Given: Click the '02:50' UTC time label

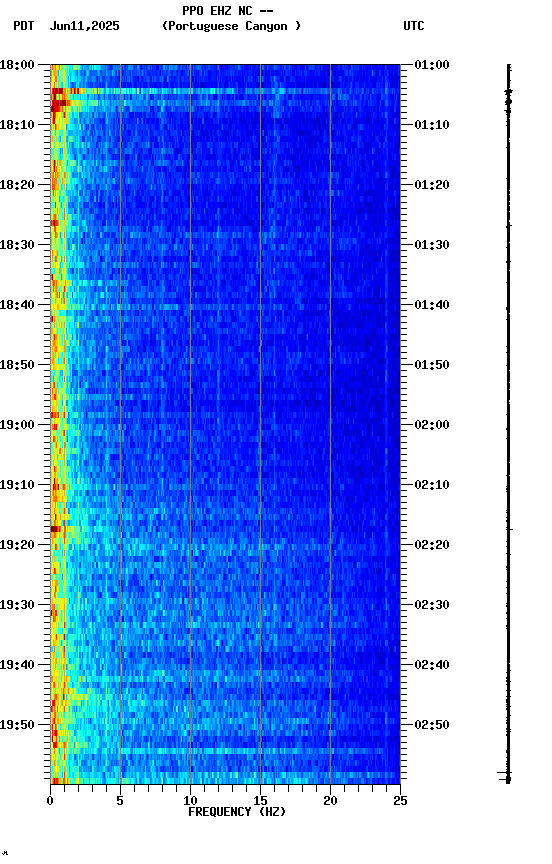Looking at the screenshot, I should click(x=432, y=725).
